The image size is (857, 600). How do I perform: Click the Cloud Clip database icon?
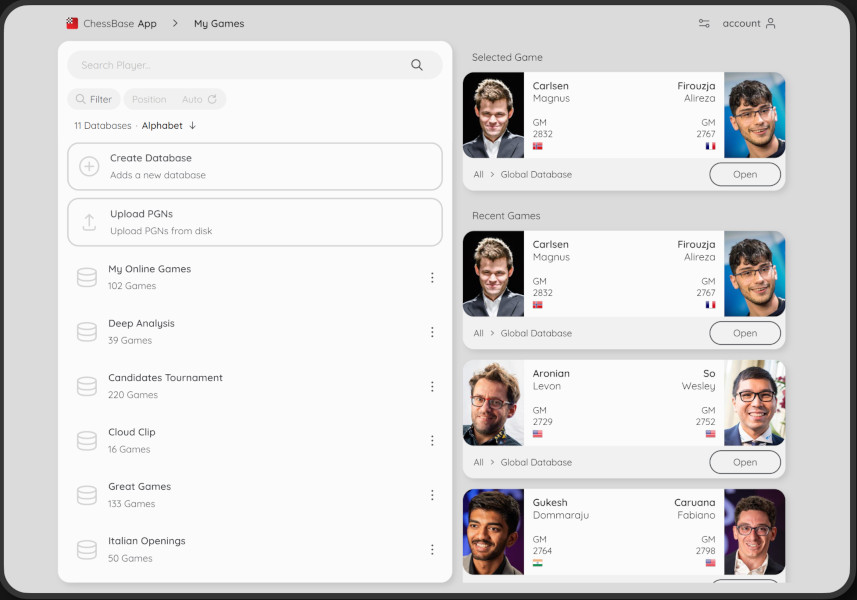(x=87, y=441)
